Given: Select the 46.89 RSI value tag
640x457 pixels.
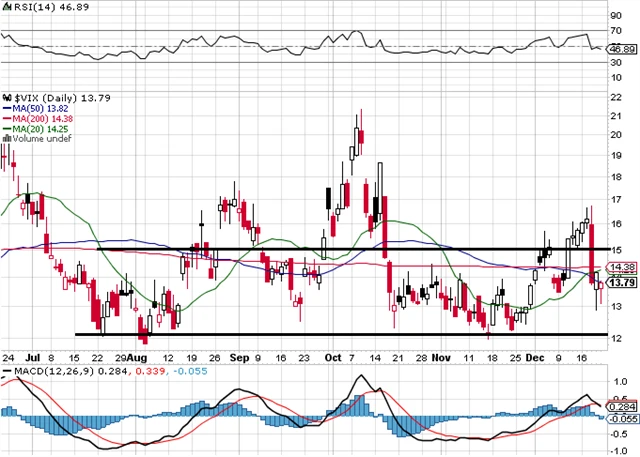Looking at the screenshot, I should (621, 47).
